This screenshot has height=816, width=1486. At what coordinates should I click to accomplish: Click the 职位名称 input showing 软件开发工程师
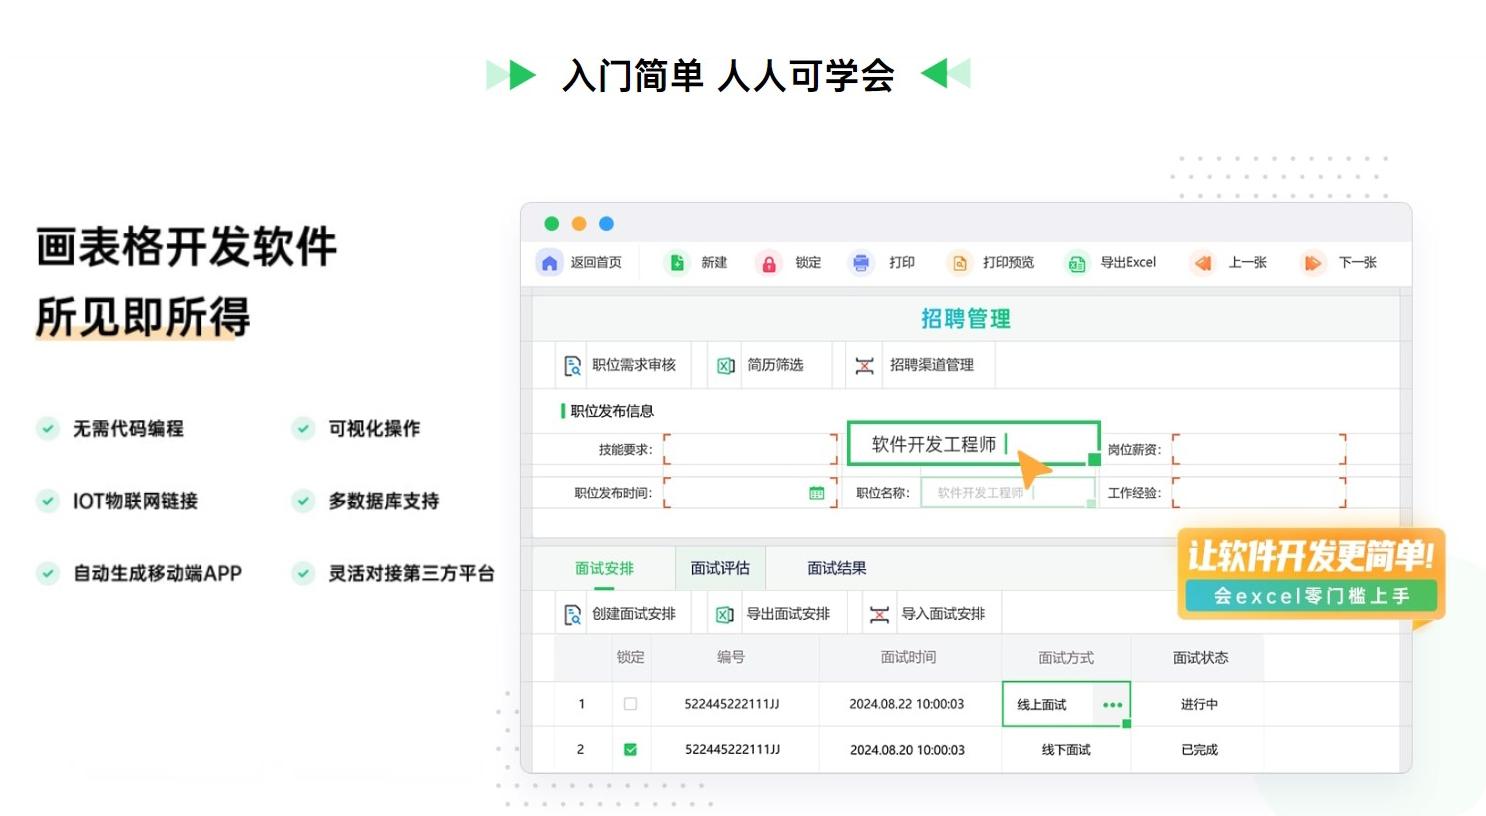tap(1005, 492)
